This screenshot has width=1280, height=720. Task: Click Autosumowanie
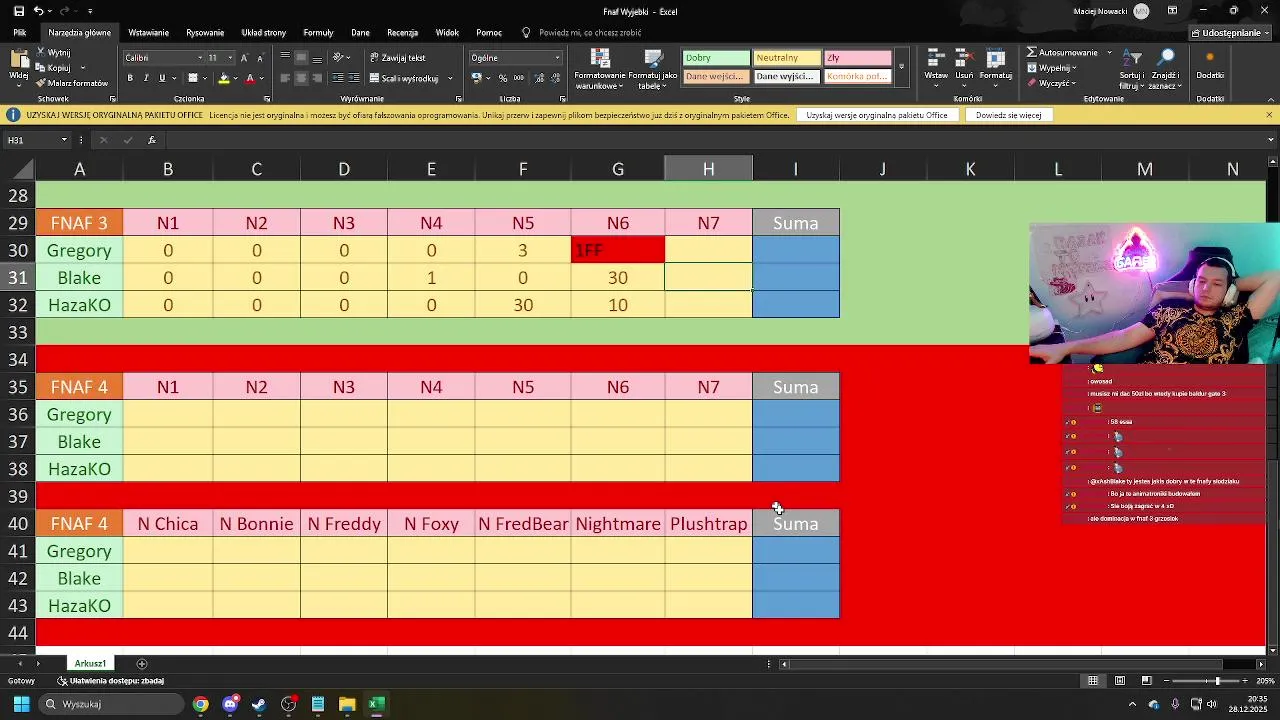tap(1063, 53)
